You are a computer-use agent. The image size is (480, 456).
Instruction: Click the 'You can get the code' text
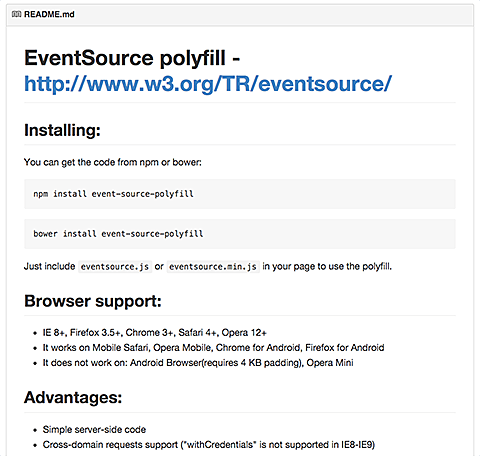click(113, 162)
